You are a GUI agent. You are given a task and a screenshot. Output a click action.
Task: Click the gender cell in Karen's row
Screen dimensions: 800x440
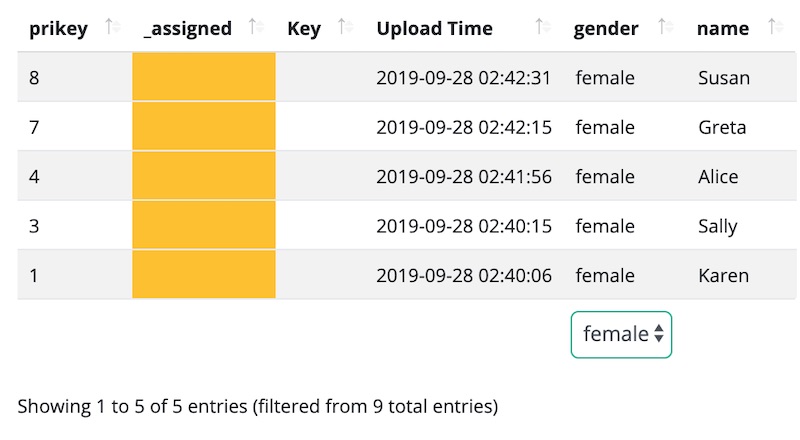point(605,275)
